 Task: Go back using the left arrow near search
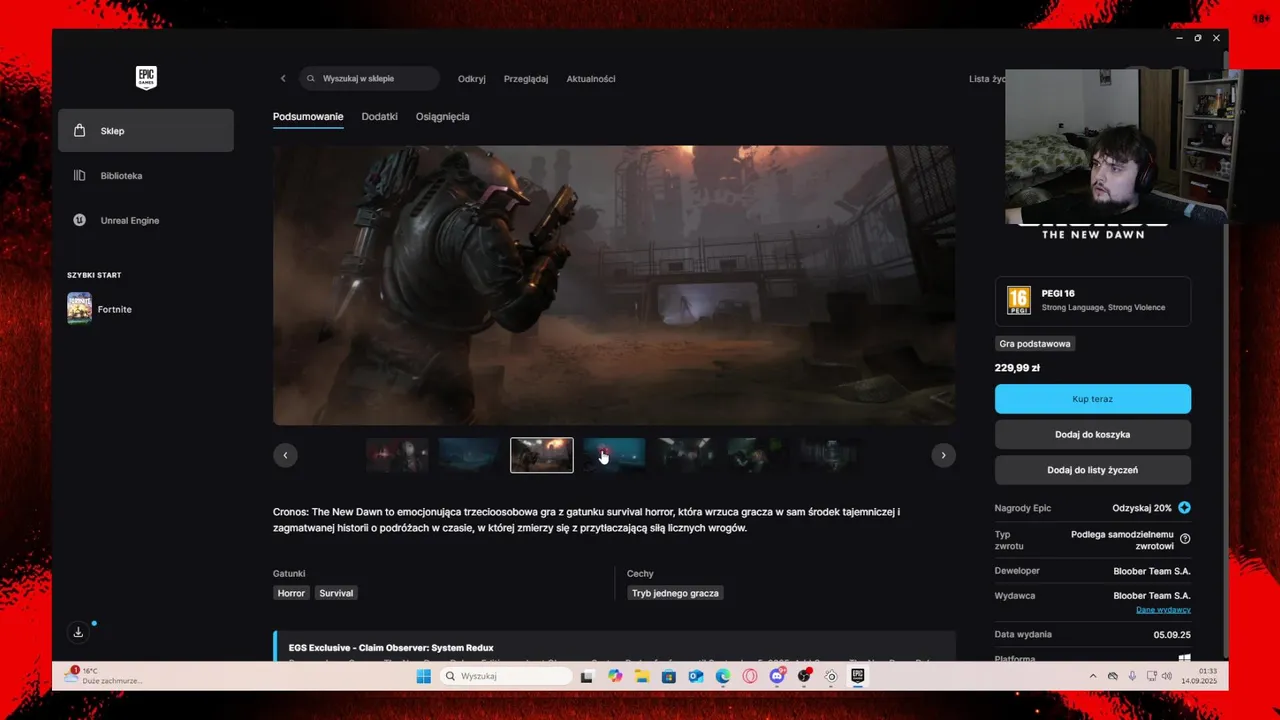pyautogui.click(x=283, y=79)
